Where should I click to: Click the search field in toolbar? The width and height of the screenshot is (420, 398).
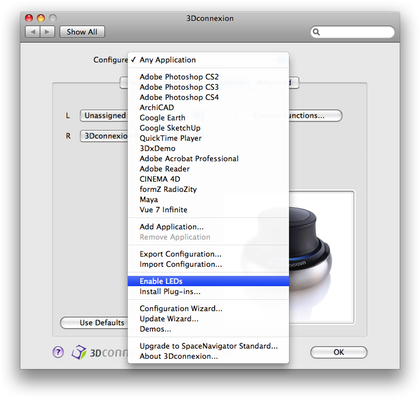coord(352,32)
